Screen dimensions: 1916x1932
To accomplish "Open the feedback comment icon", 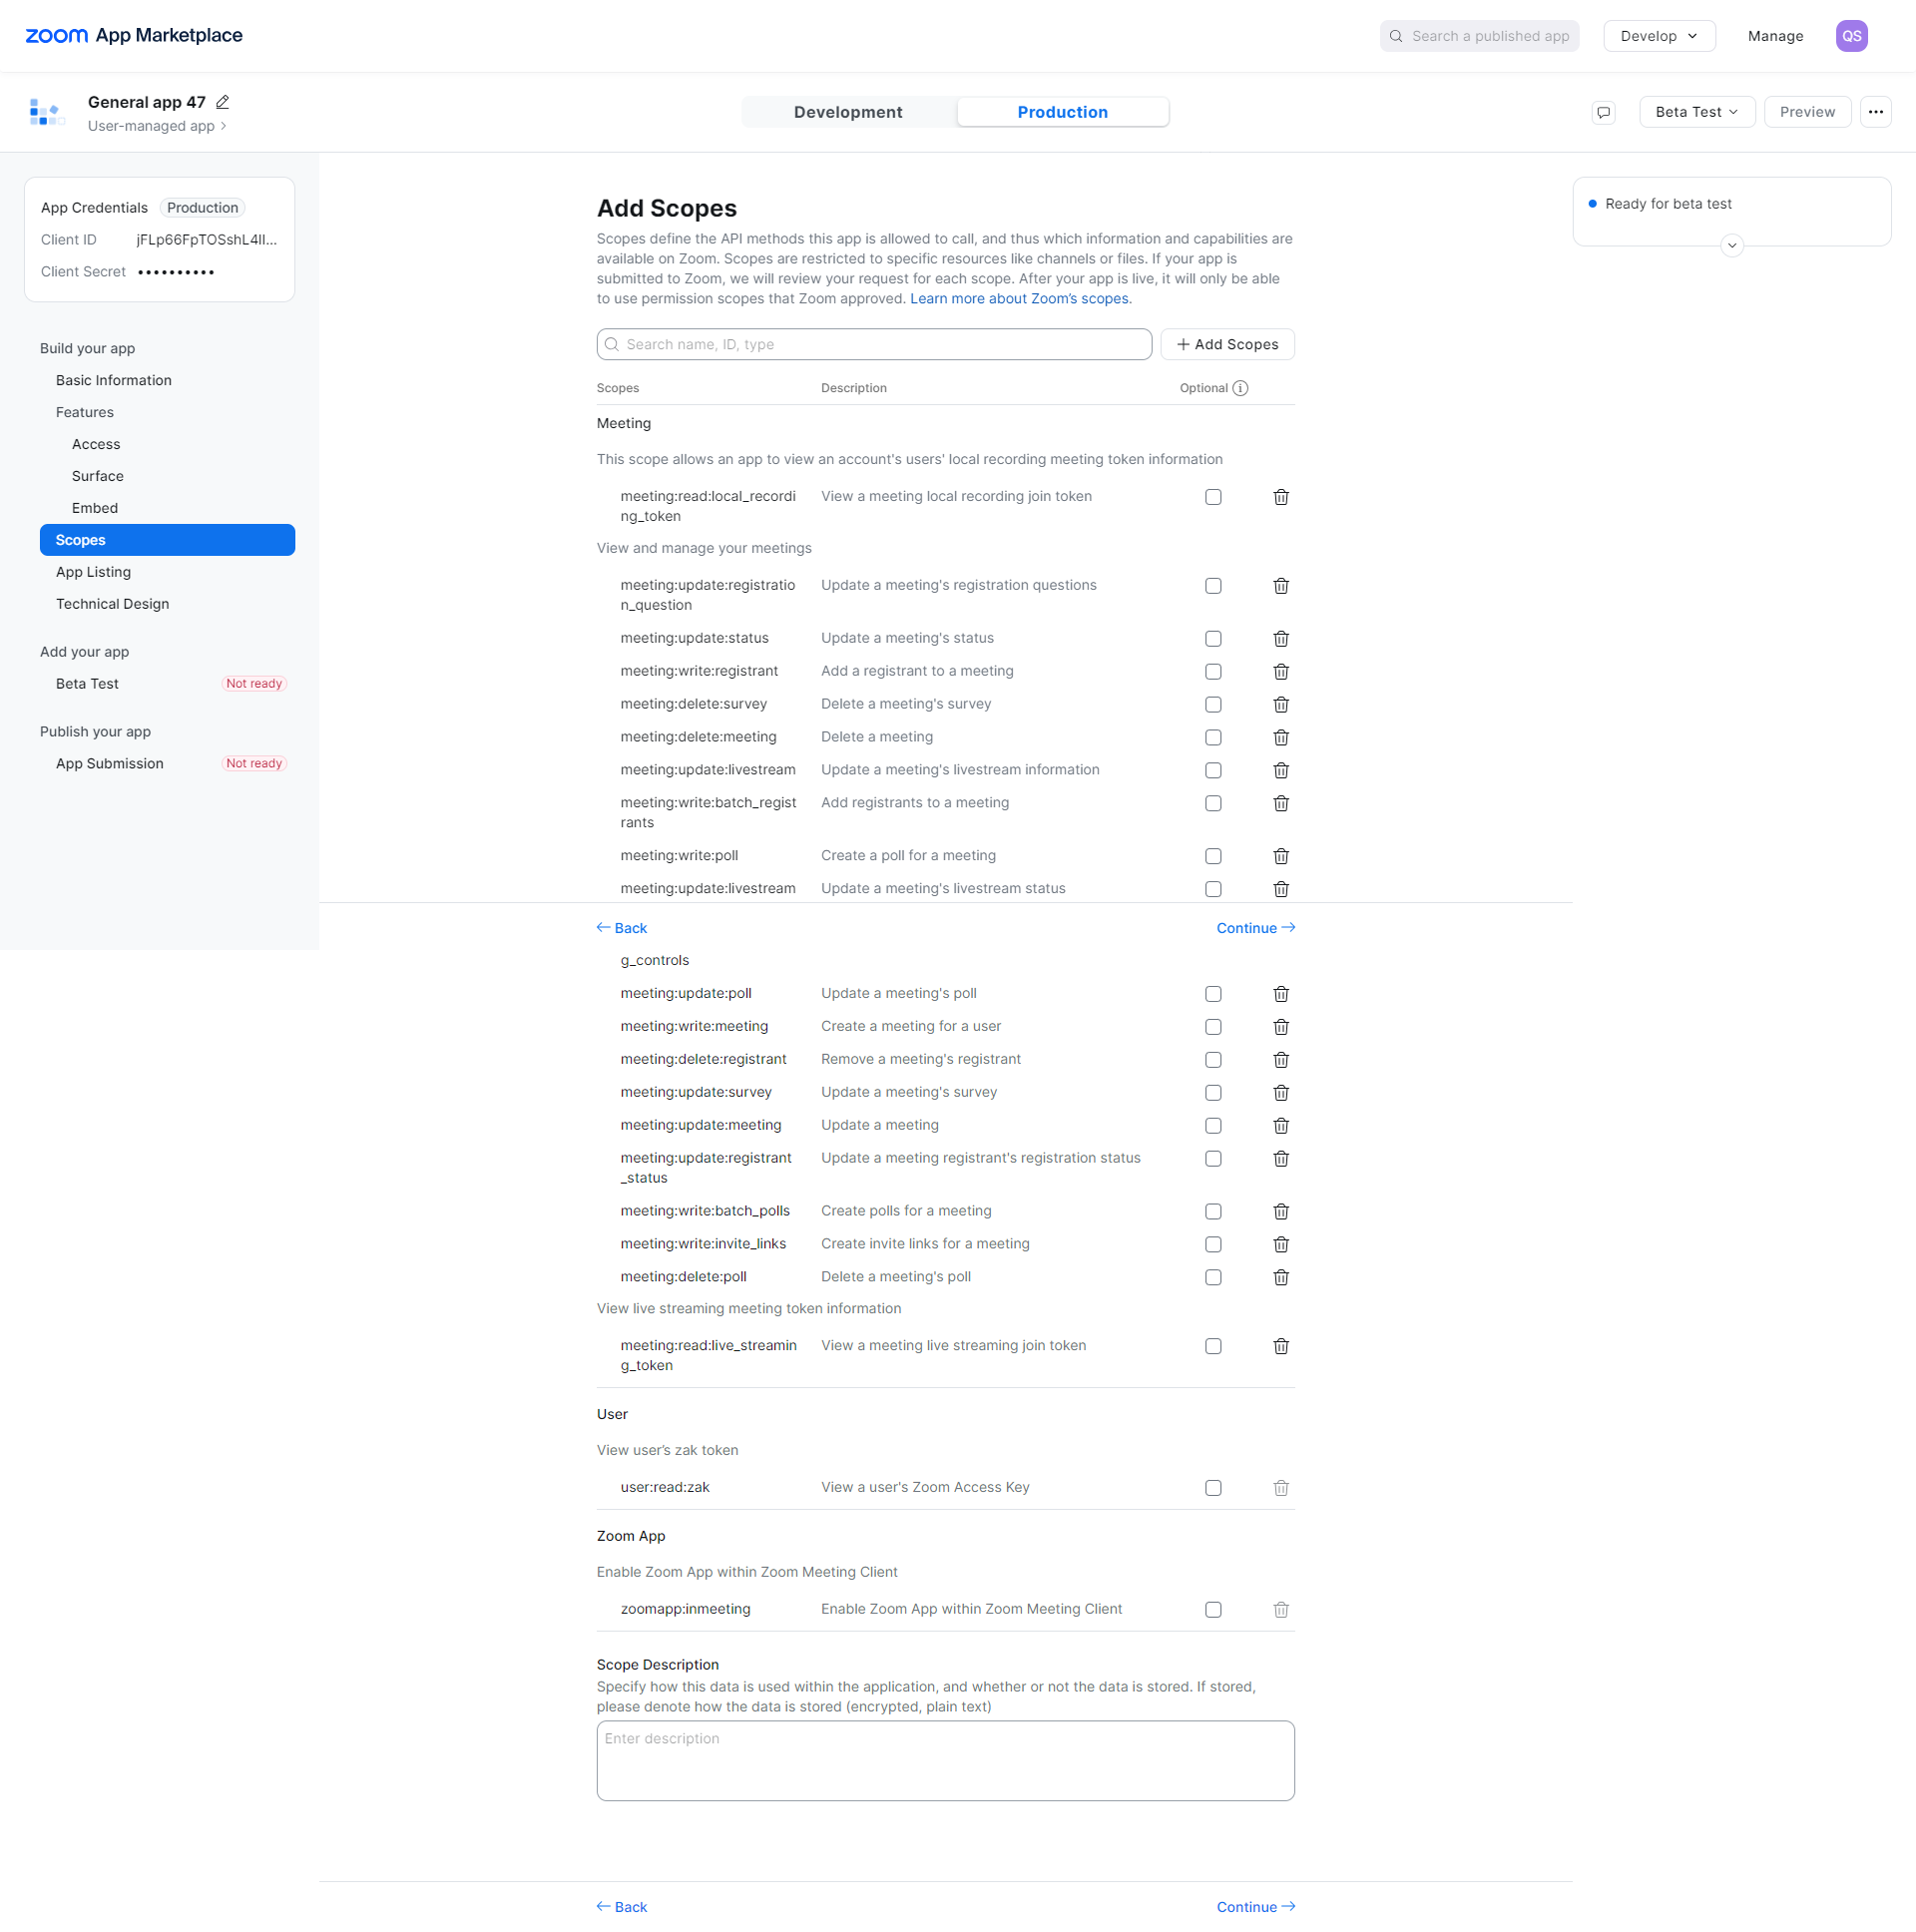I will pyautogui.click(x=1603, y=112).
